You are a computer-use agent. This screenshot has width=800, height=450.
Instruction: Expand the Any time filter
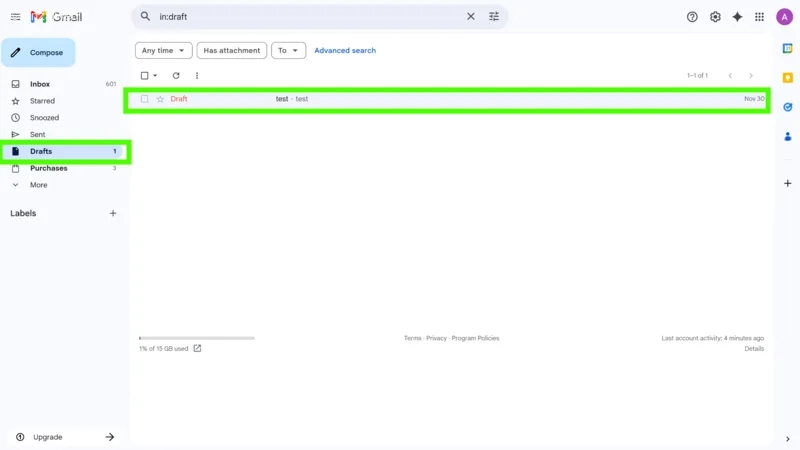tap(163, 50)
